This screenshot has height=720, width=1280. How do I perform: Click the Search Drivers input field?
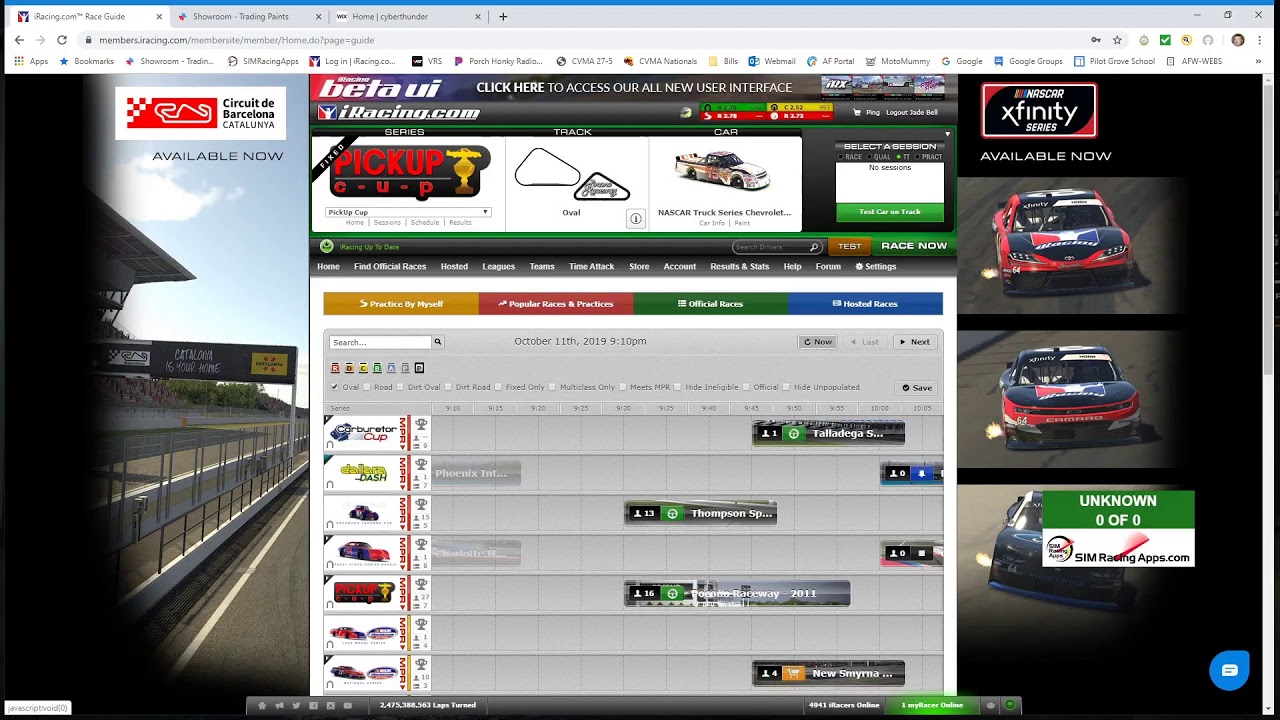(770, 247)
